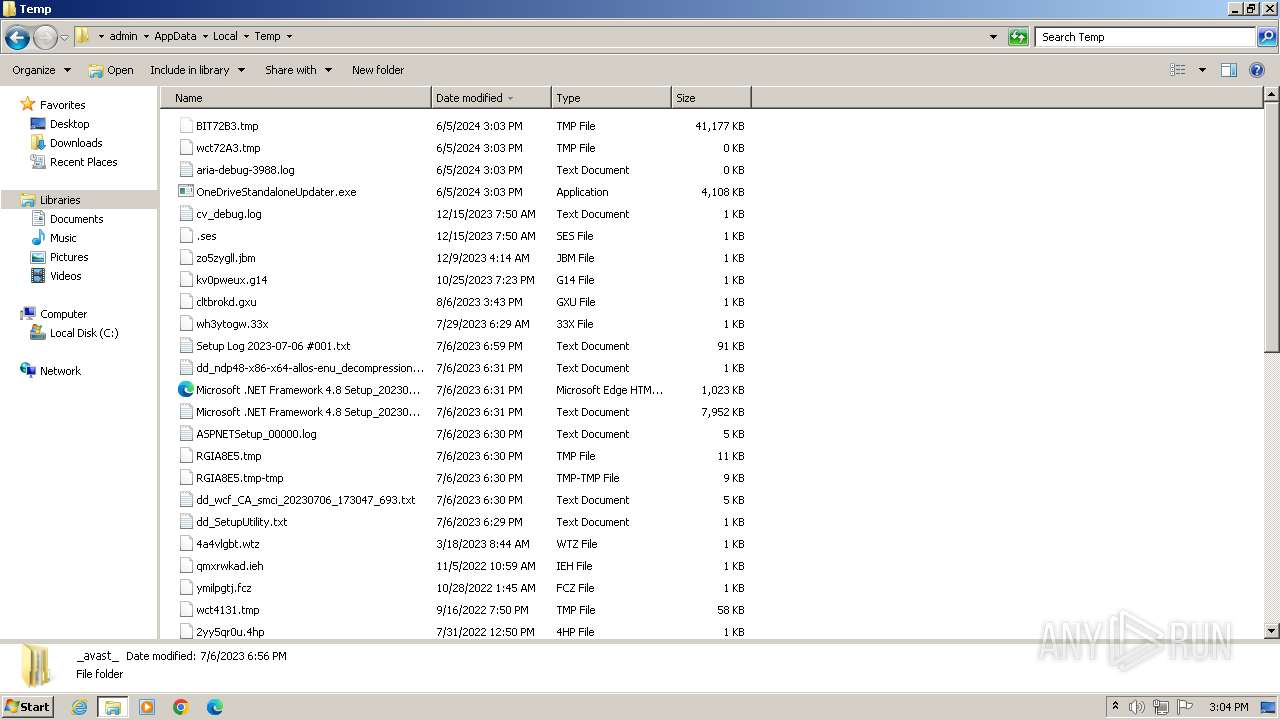Screen dimensions: 1280x720
Task: Select RGIA8E5.tmp-tmp file
Action: pyautogui.click(x=240, y=478)
